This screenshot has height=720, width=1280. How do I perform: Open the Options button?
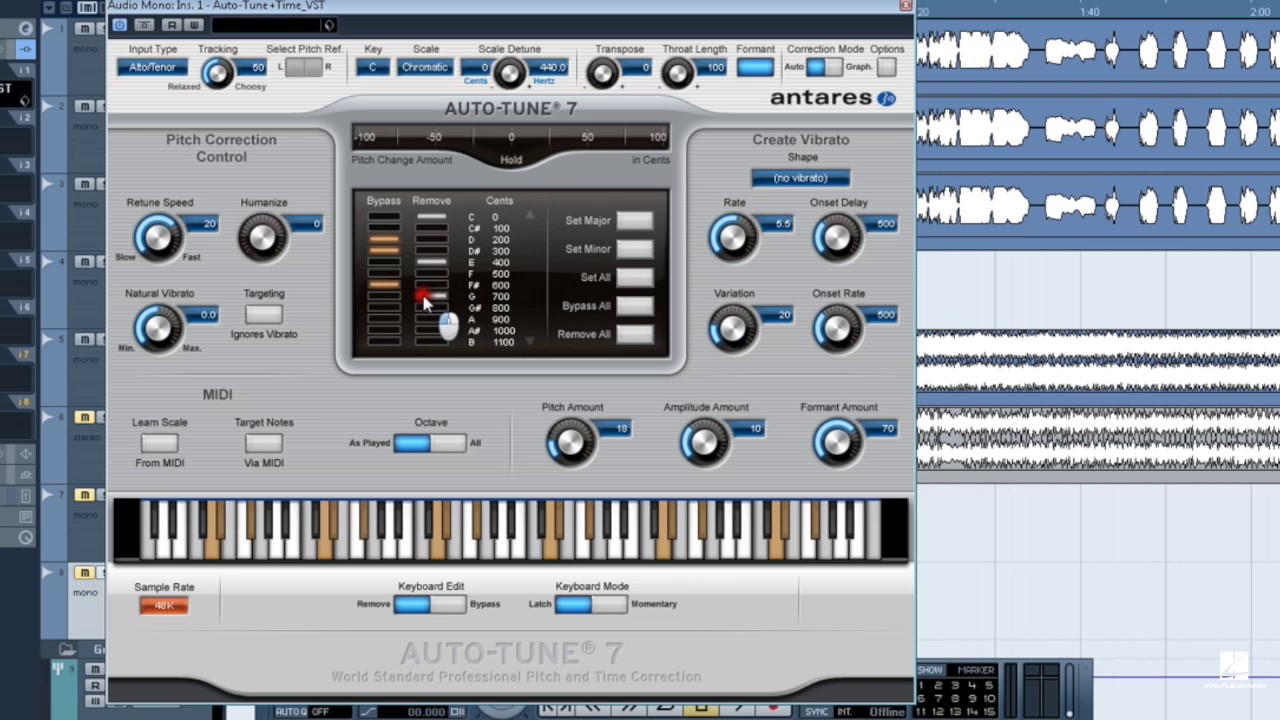(x=886, y=67)
